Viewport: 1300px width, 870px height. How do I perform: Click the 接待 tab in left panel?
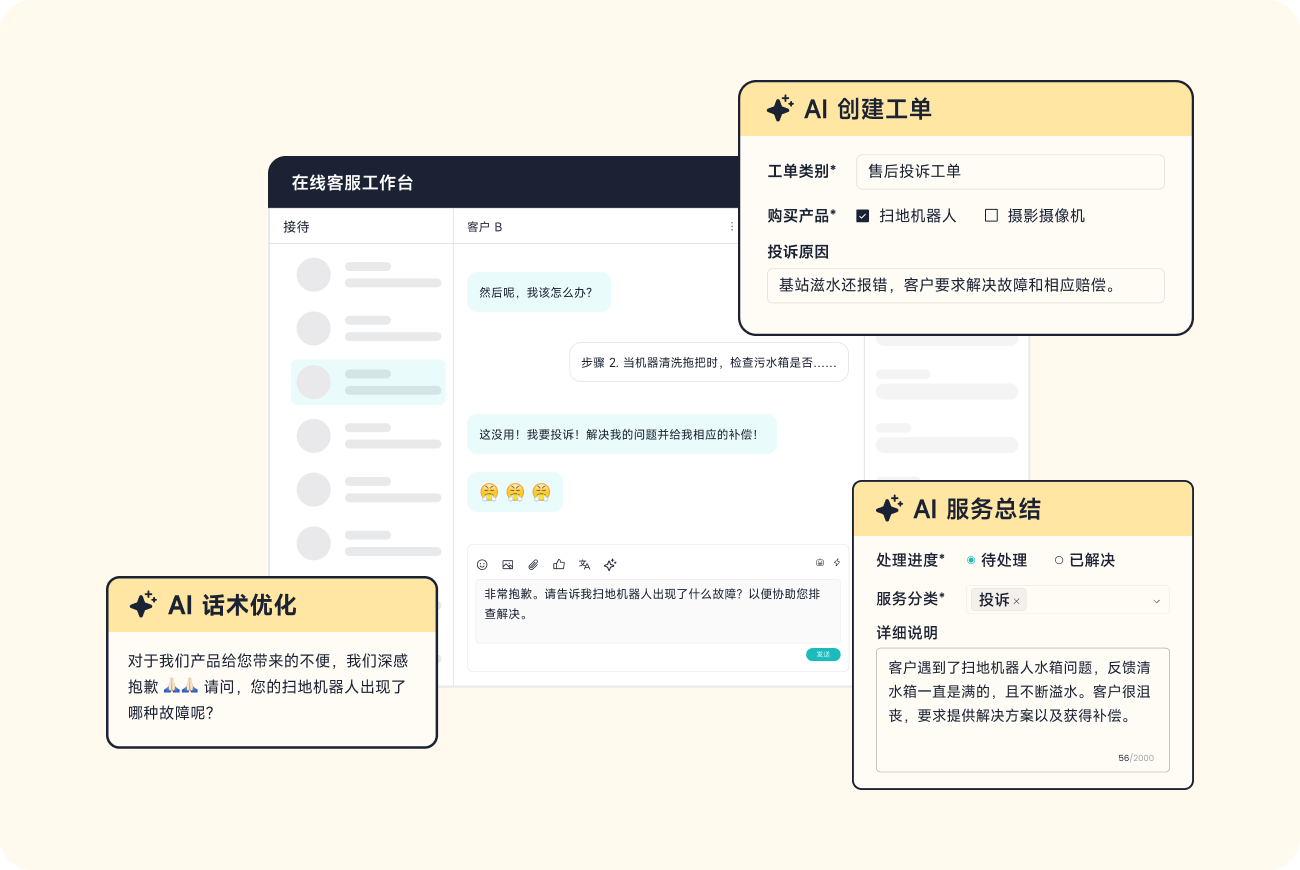296,227
